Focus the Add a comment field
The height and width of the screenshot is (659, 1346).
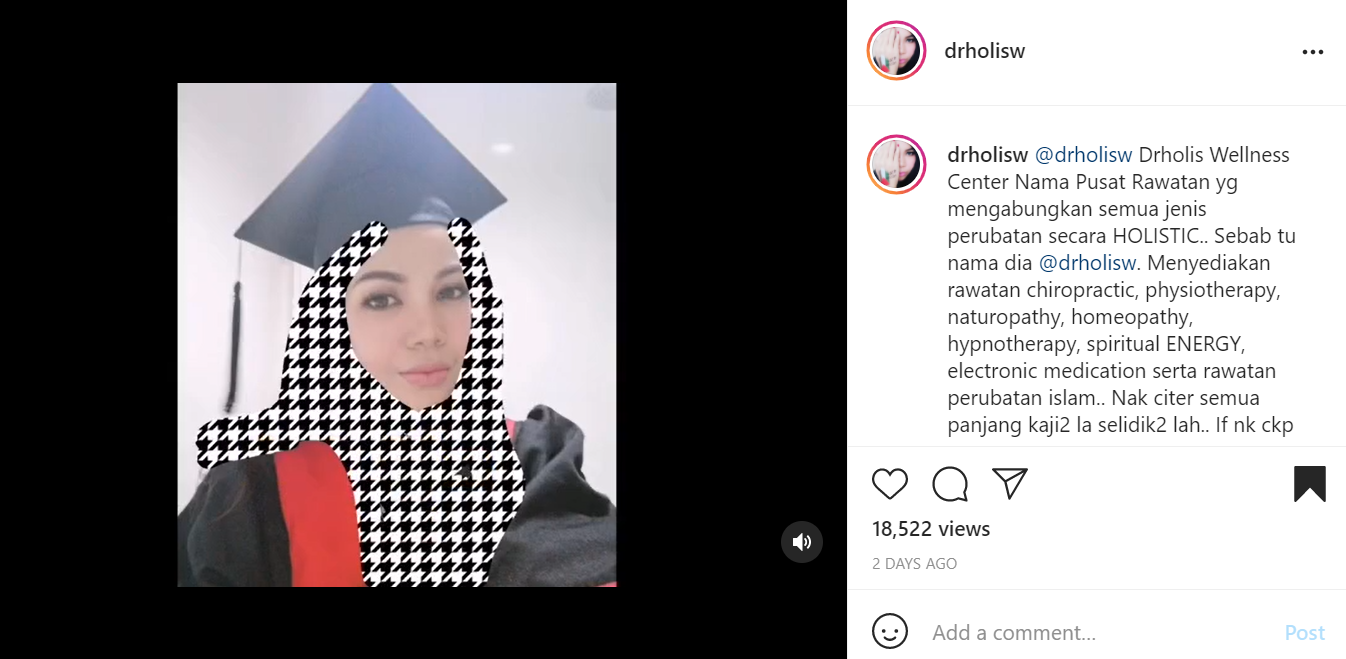tap(1100, 632)
